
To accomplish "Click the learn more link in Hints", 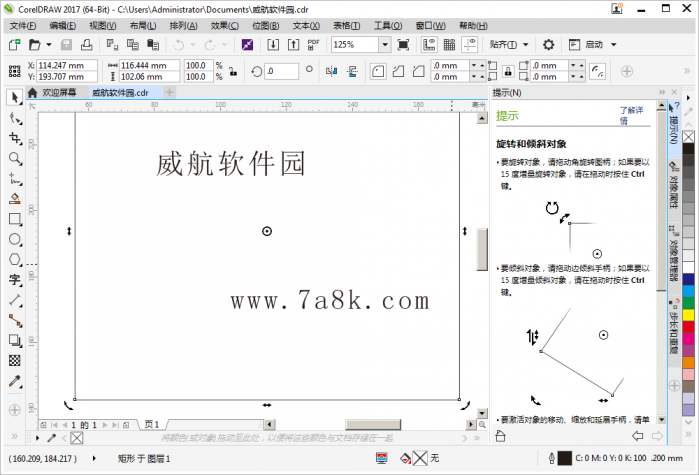I will 631,115.
